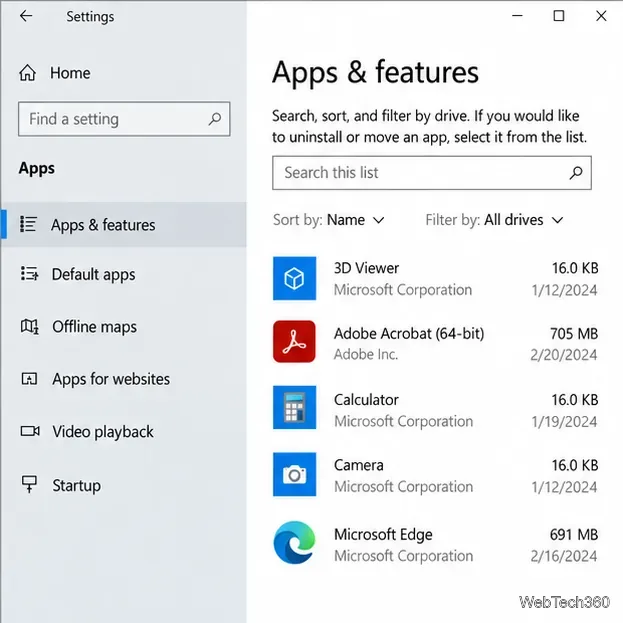Click the search icon in Search this list

point(576,173)
